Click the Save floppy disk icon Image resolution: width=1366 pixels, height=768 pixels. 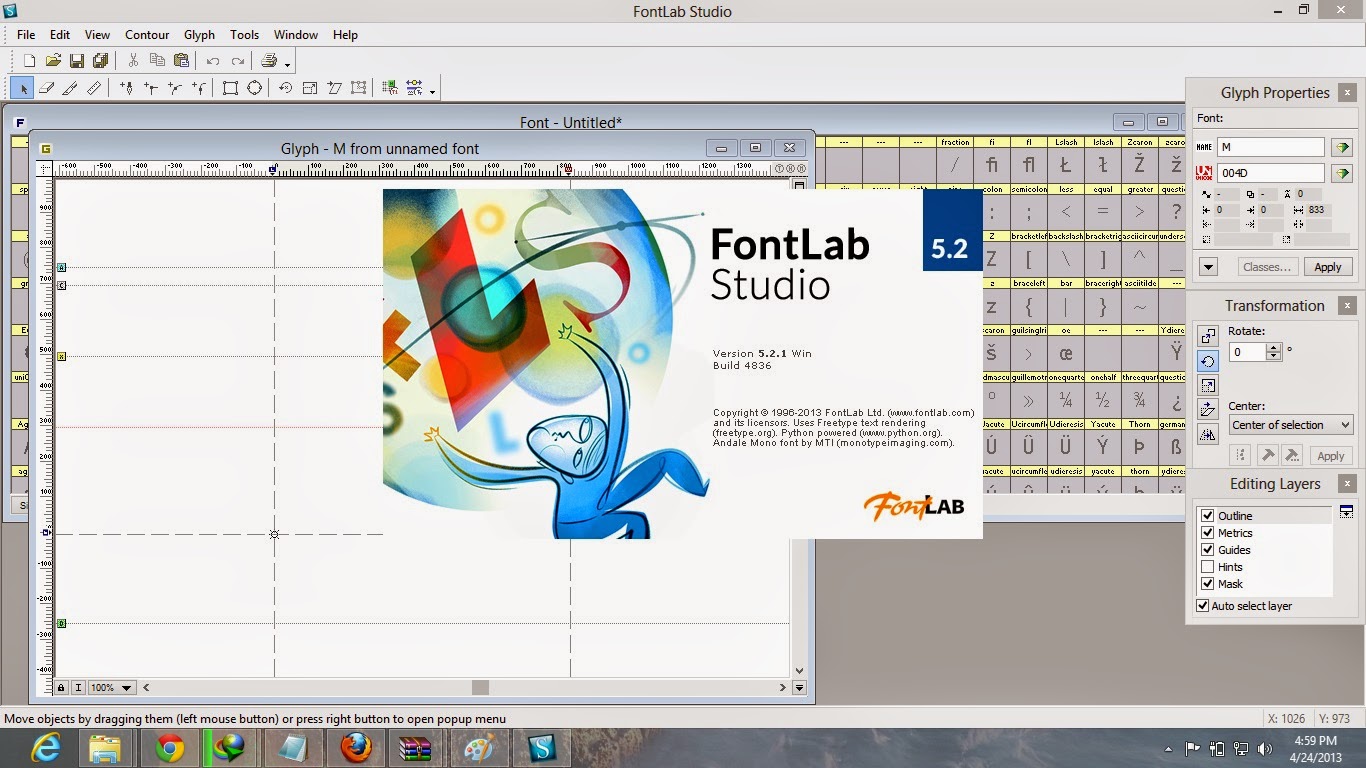tap(78, 61)
